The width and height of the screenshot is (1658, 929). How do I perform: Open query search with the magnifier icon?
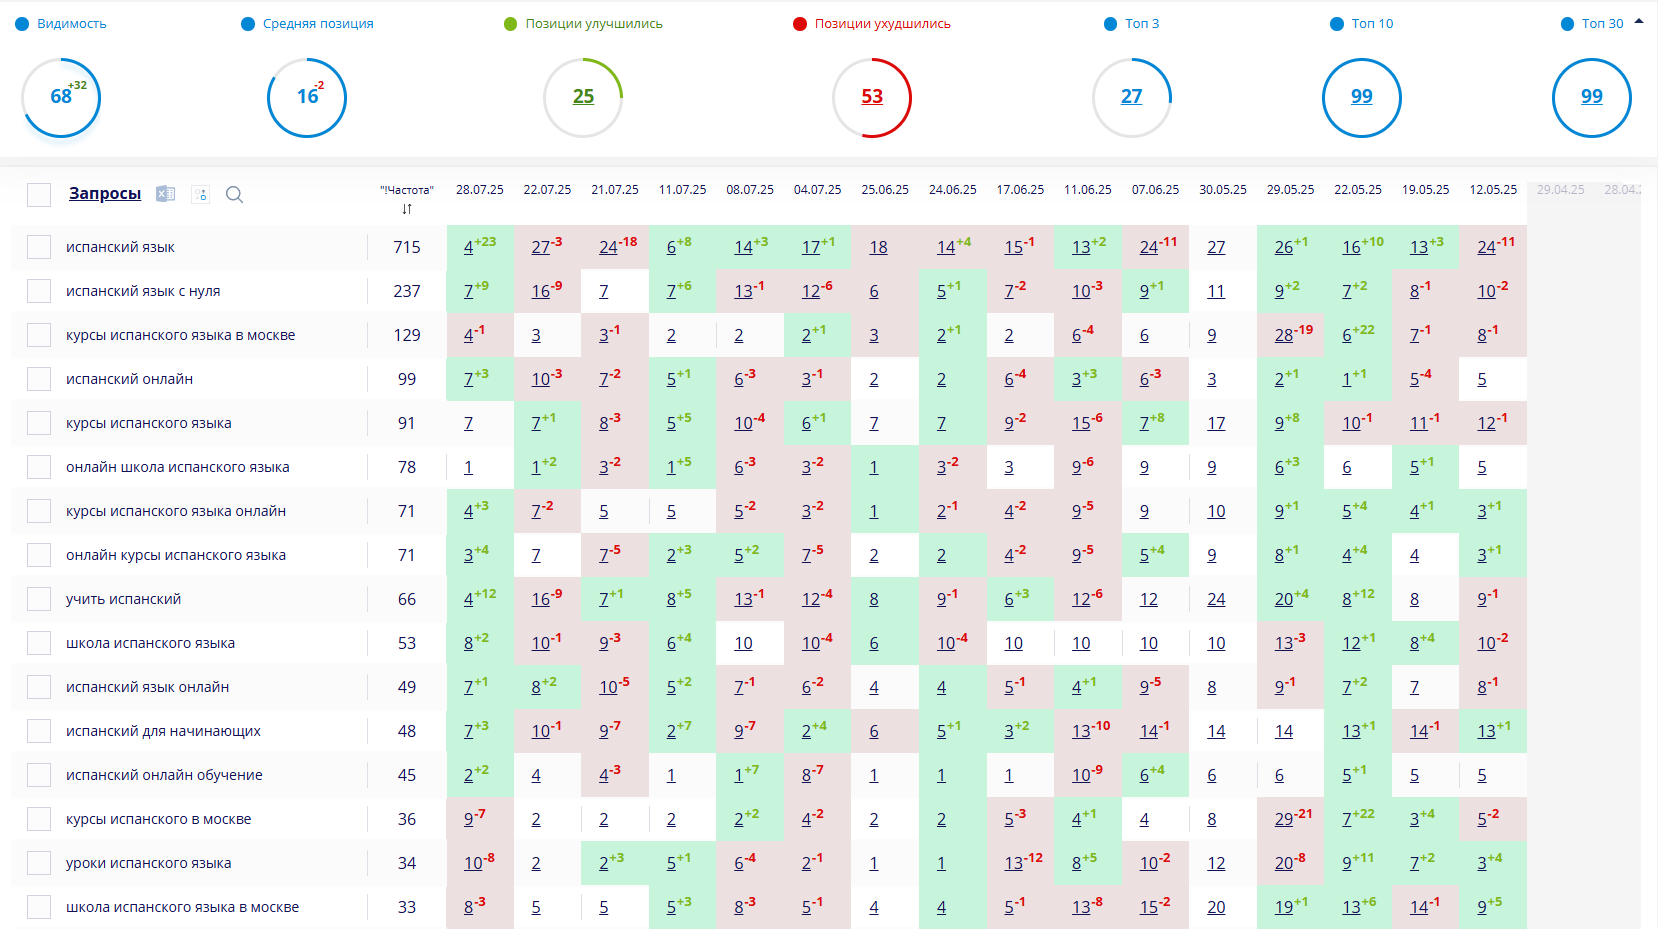tap(235, 195)
